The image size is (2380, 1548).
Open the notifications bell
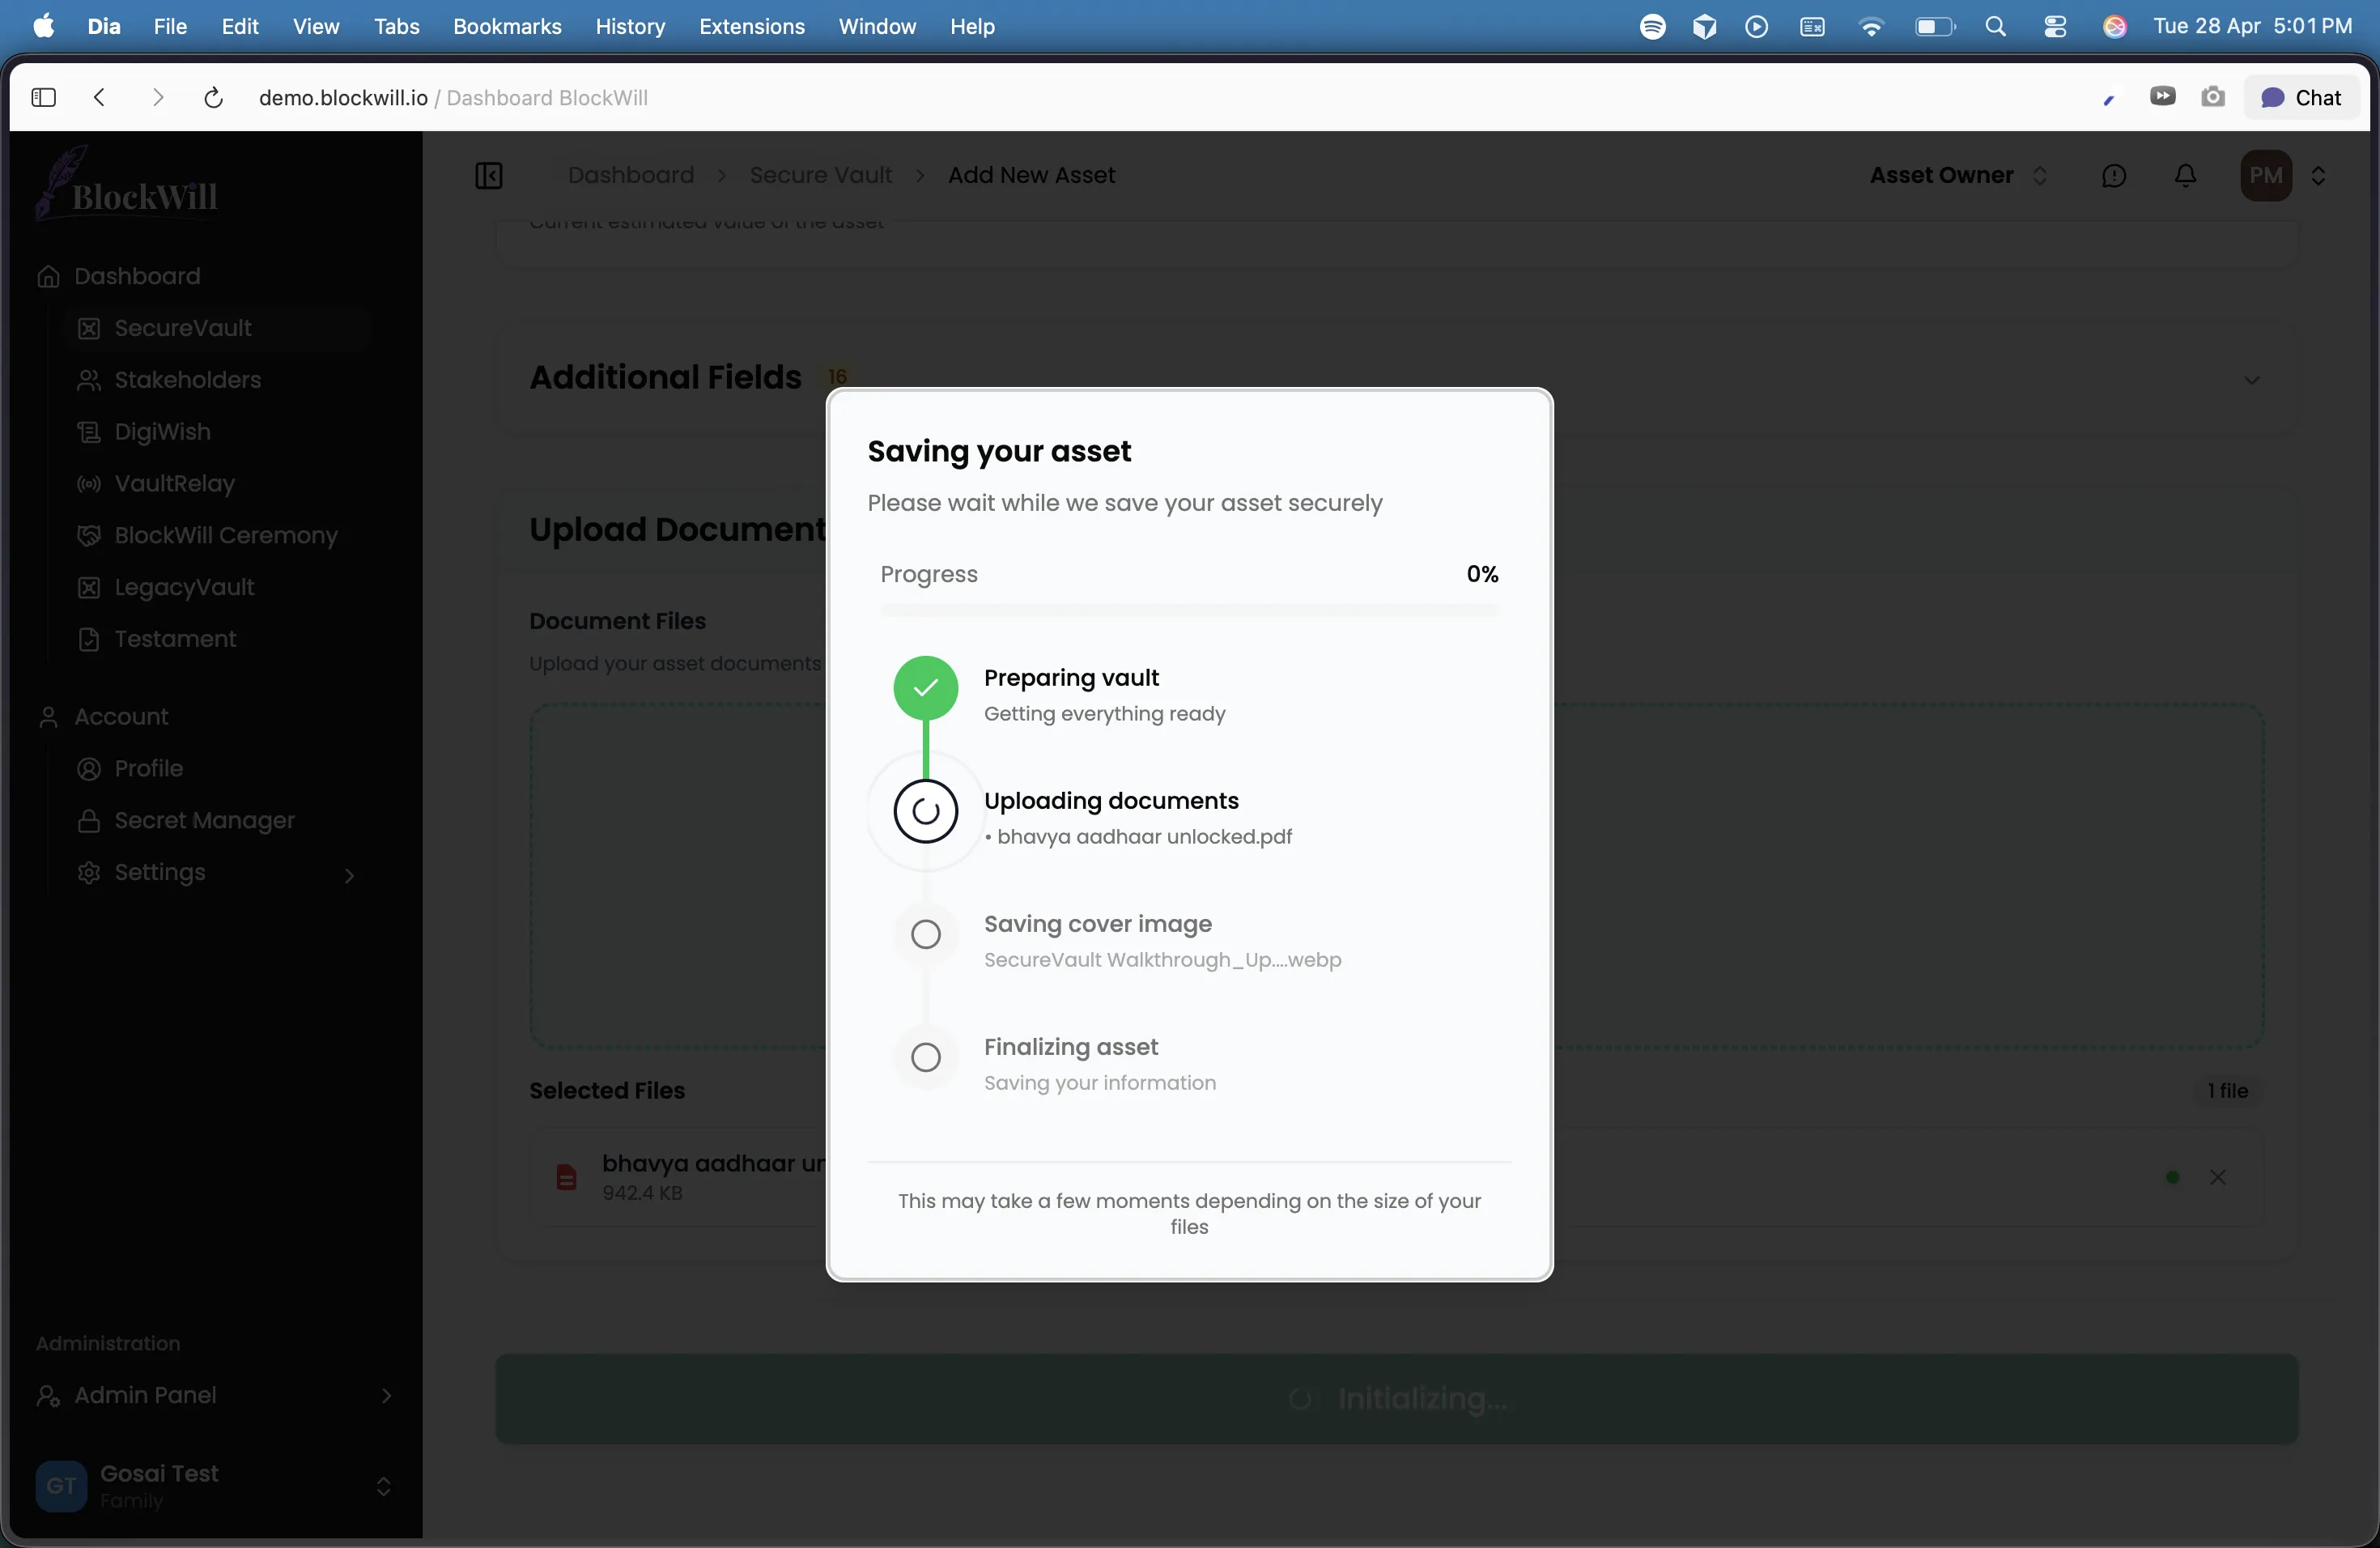pyautogui.click(x=2186, y=176)
